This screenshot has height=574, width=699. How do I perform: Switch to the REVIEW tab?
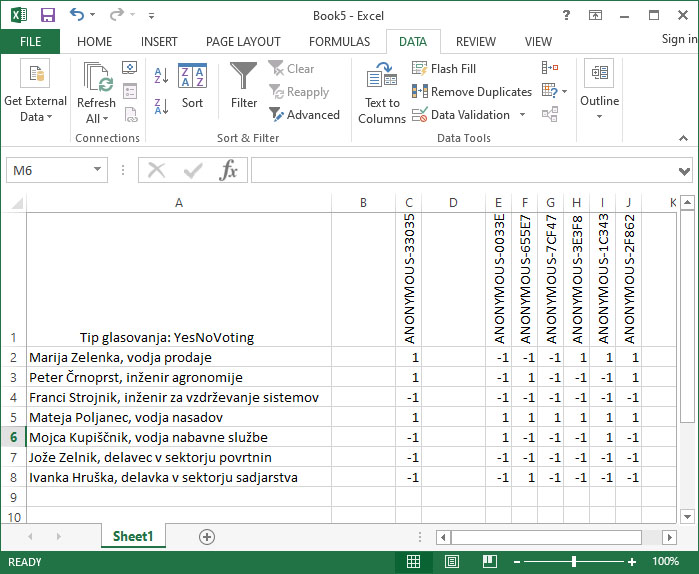pos(476,41)
